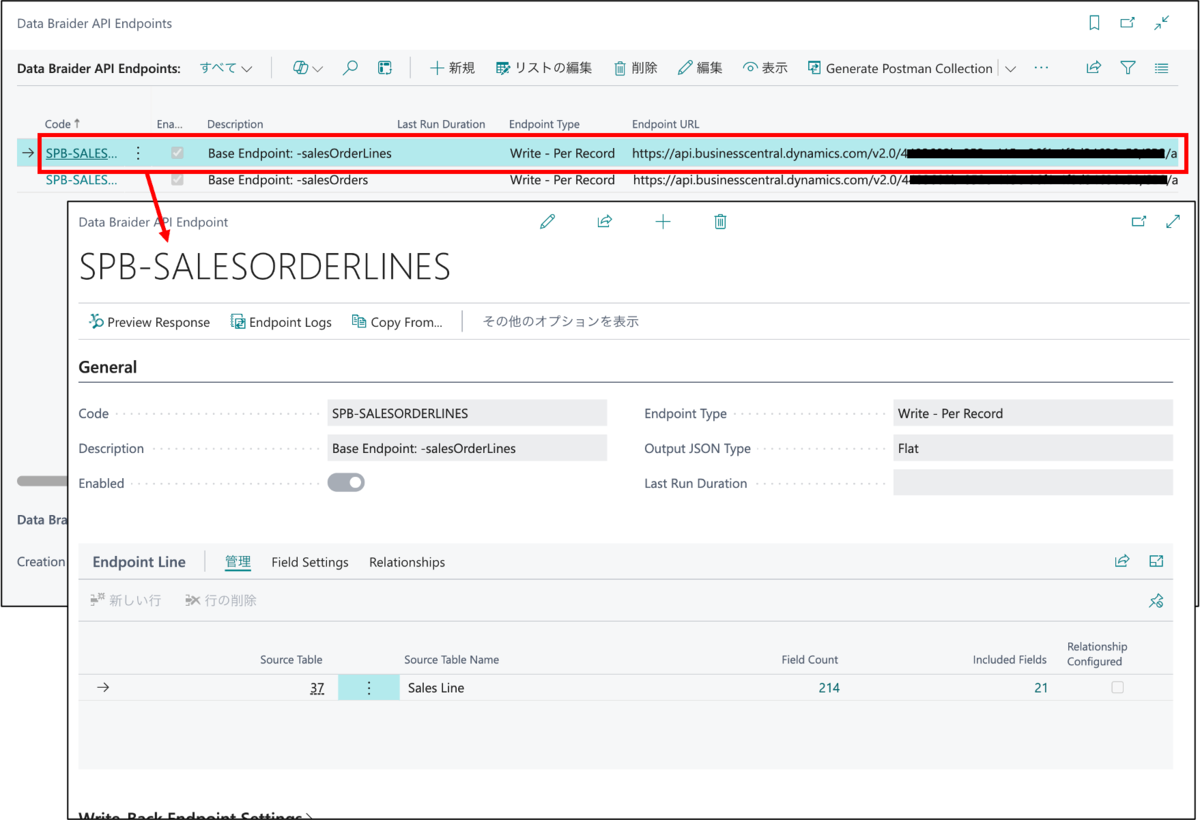The width and height of the screenshot is (1200, 820).
Task: Open row menu for SPB-SALES first row
Action: pyautogui.click(x=138, y=154)
